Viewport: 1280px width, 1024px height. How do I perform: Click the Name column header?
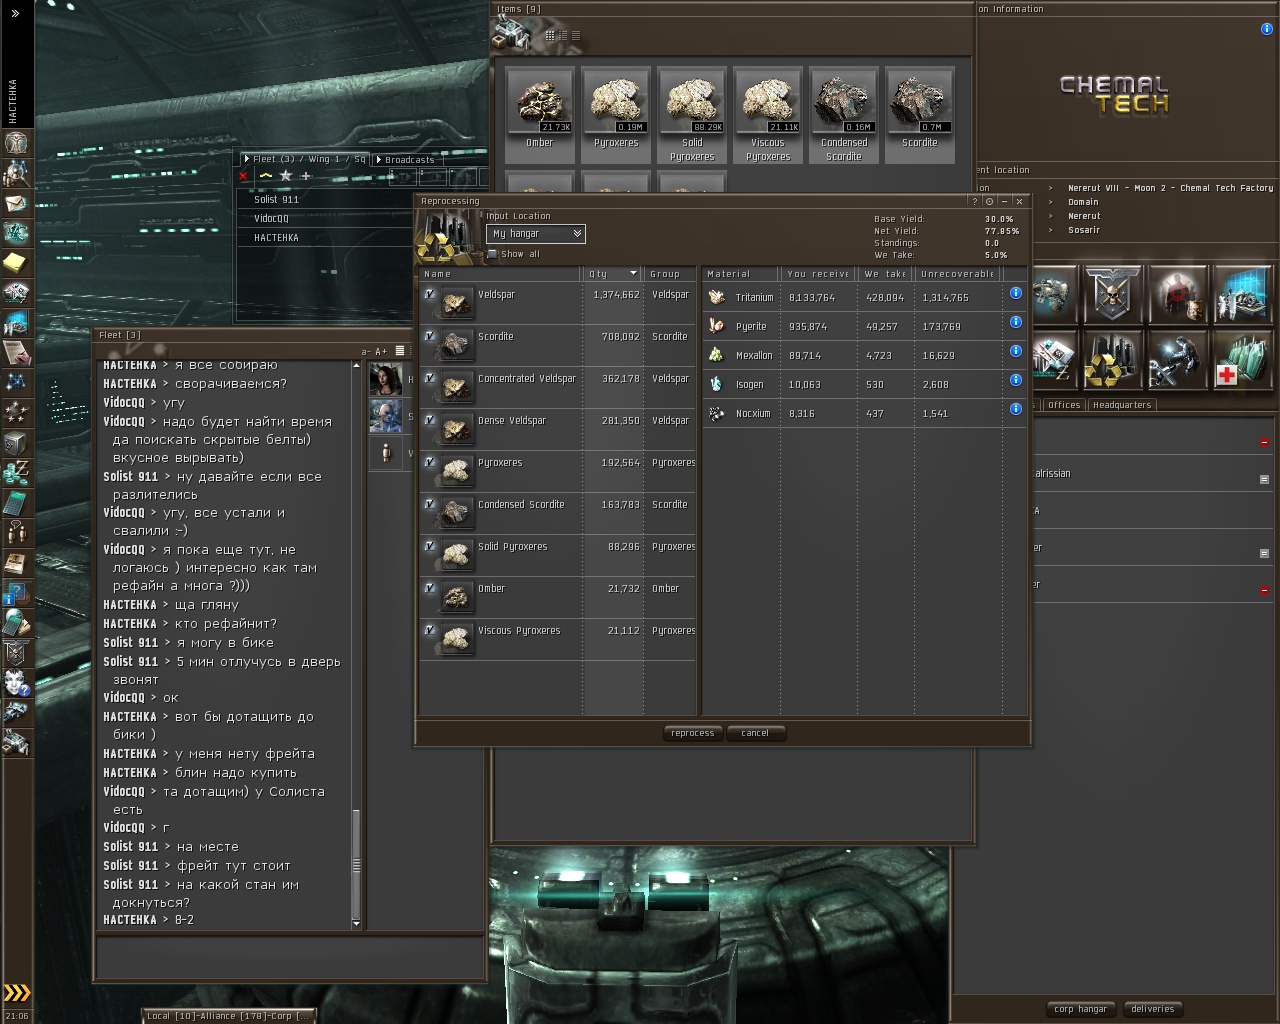click(x=499, y=274)
